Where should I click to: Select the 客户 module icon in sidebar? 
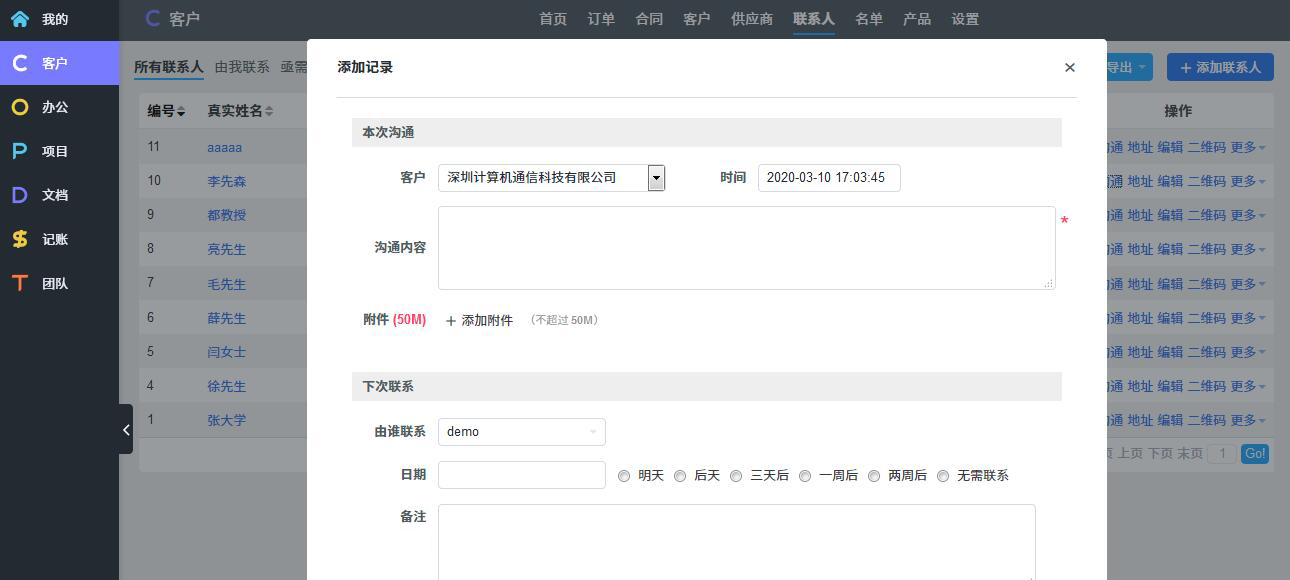click(x=20, y=63)
